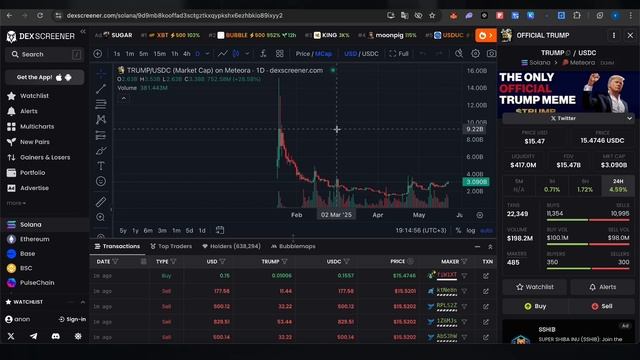Open DEX Screener X profile icon

(11, 336)
